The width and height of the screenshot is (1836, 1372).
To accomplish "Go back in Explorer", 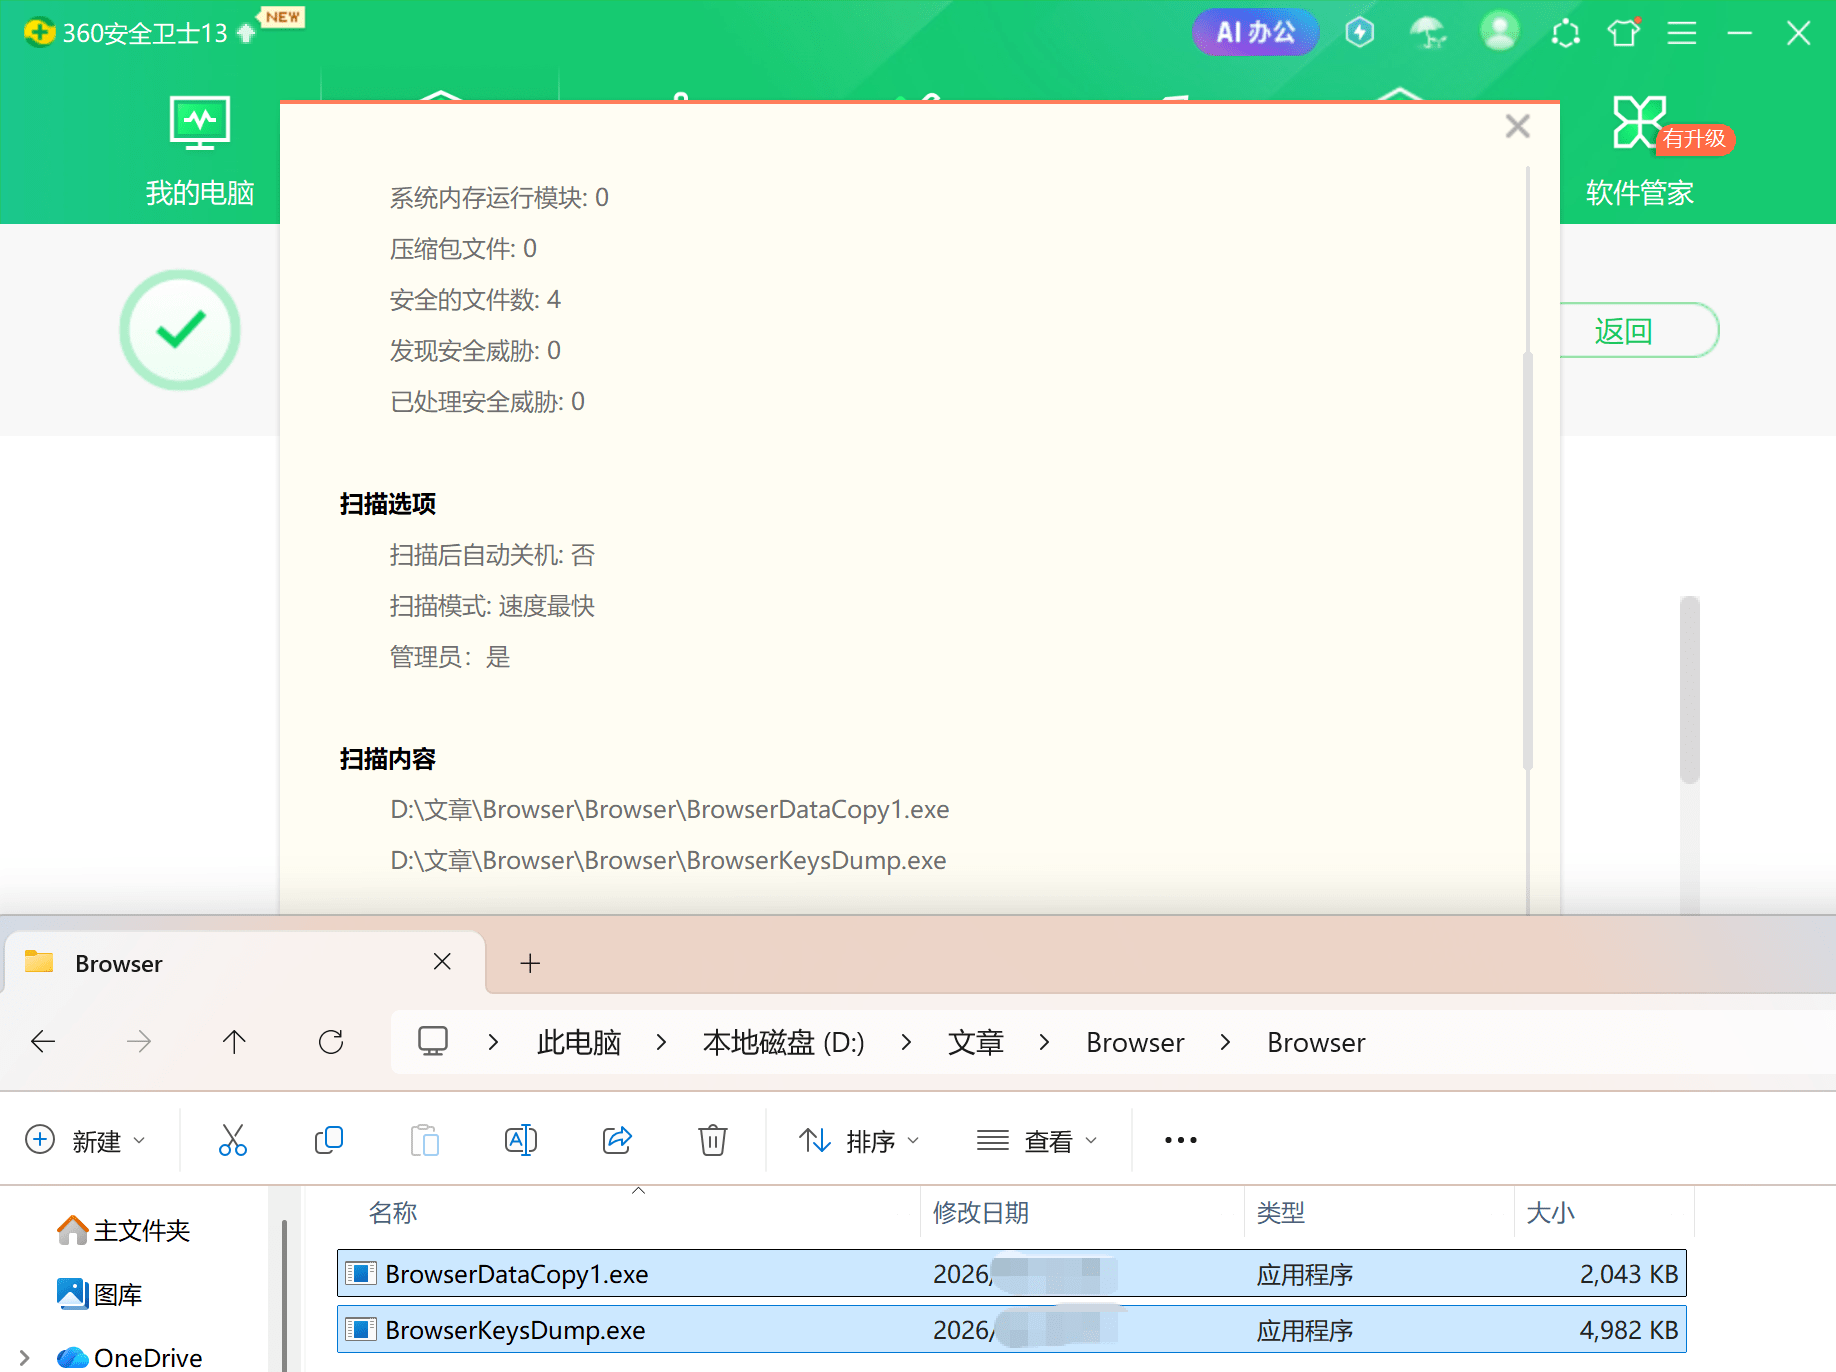I will click(43, 1042).
